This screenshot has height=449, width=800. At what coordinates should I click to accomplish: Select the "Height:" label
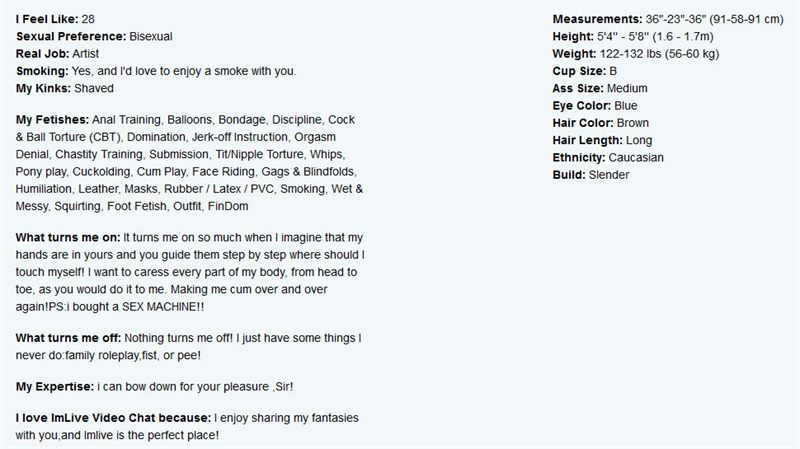(x=573, y=37)
